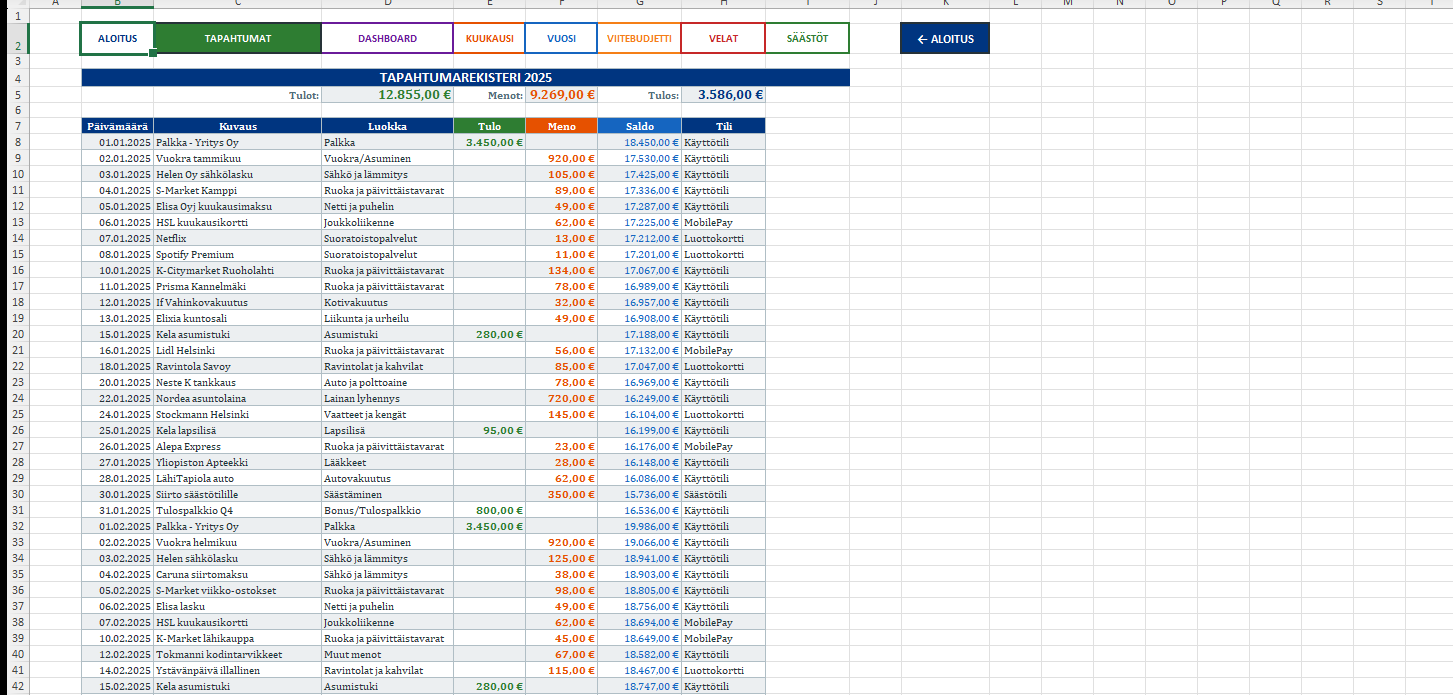This screenshot has height=695, width=1453.
Task: Select the 720,00 € expense cell
Action: coord(561,398)
